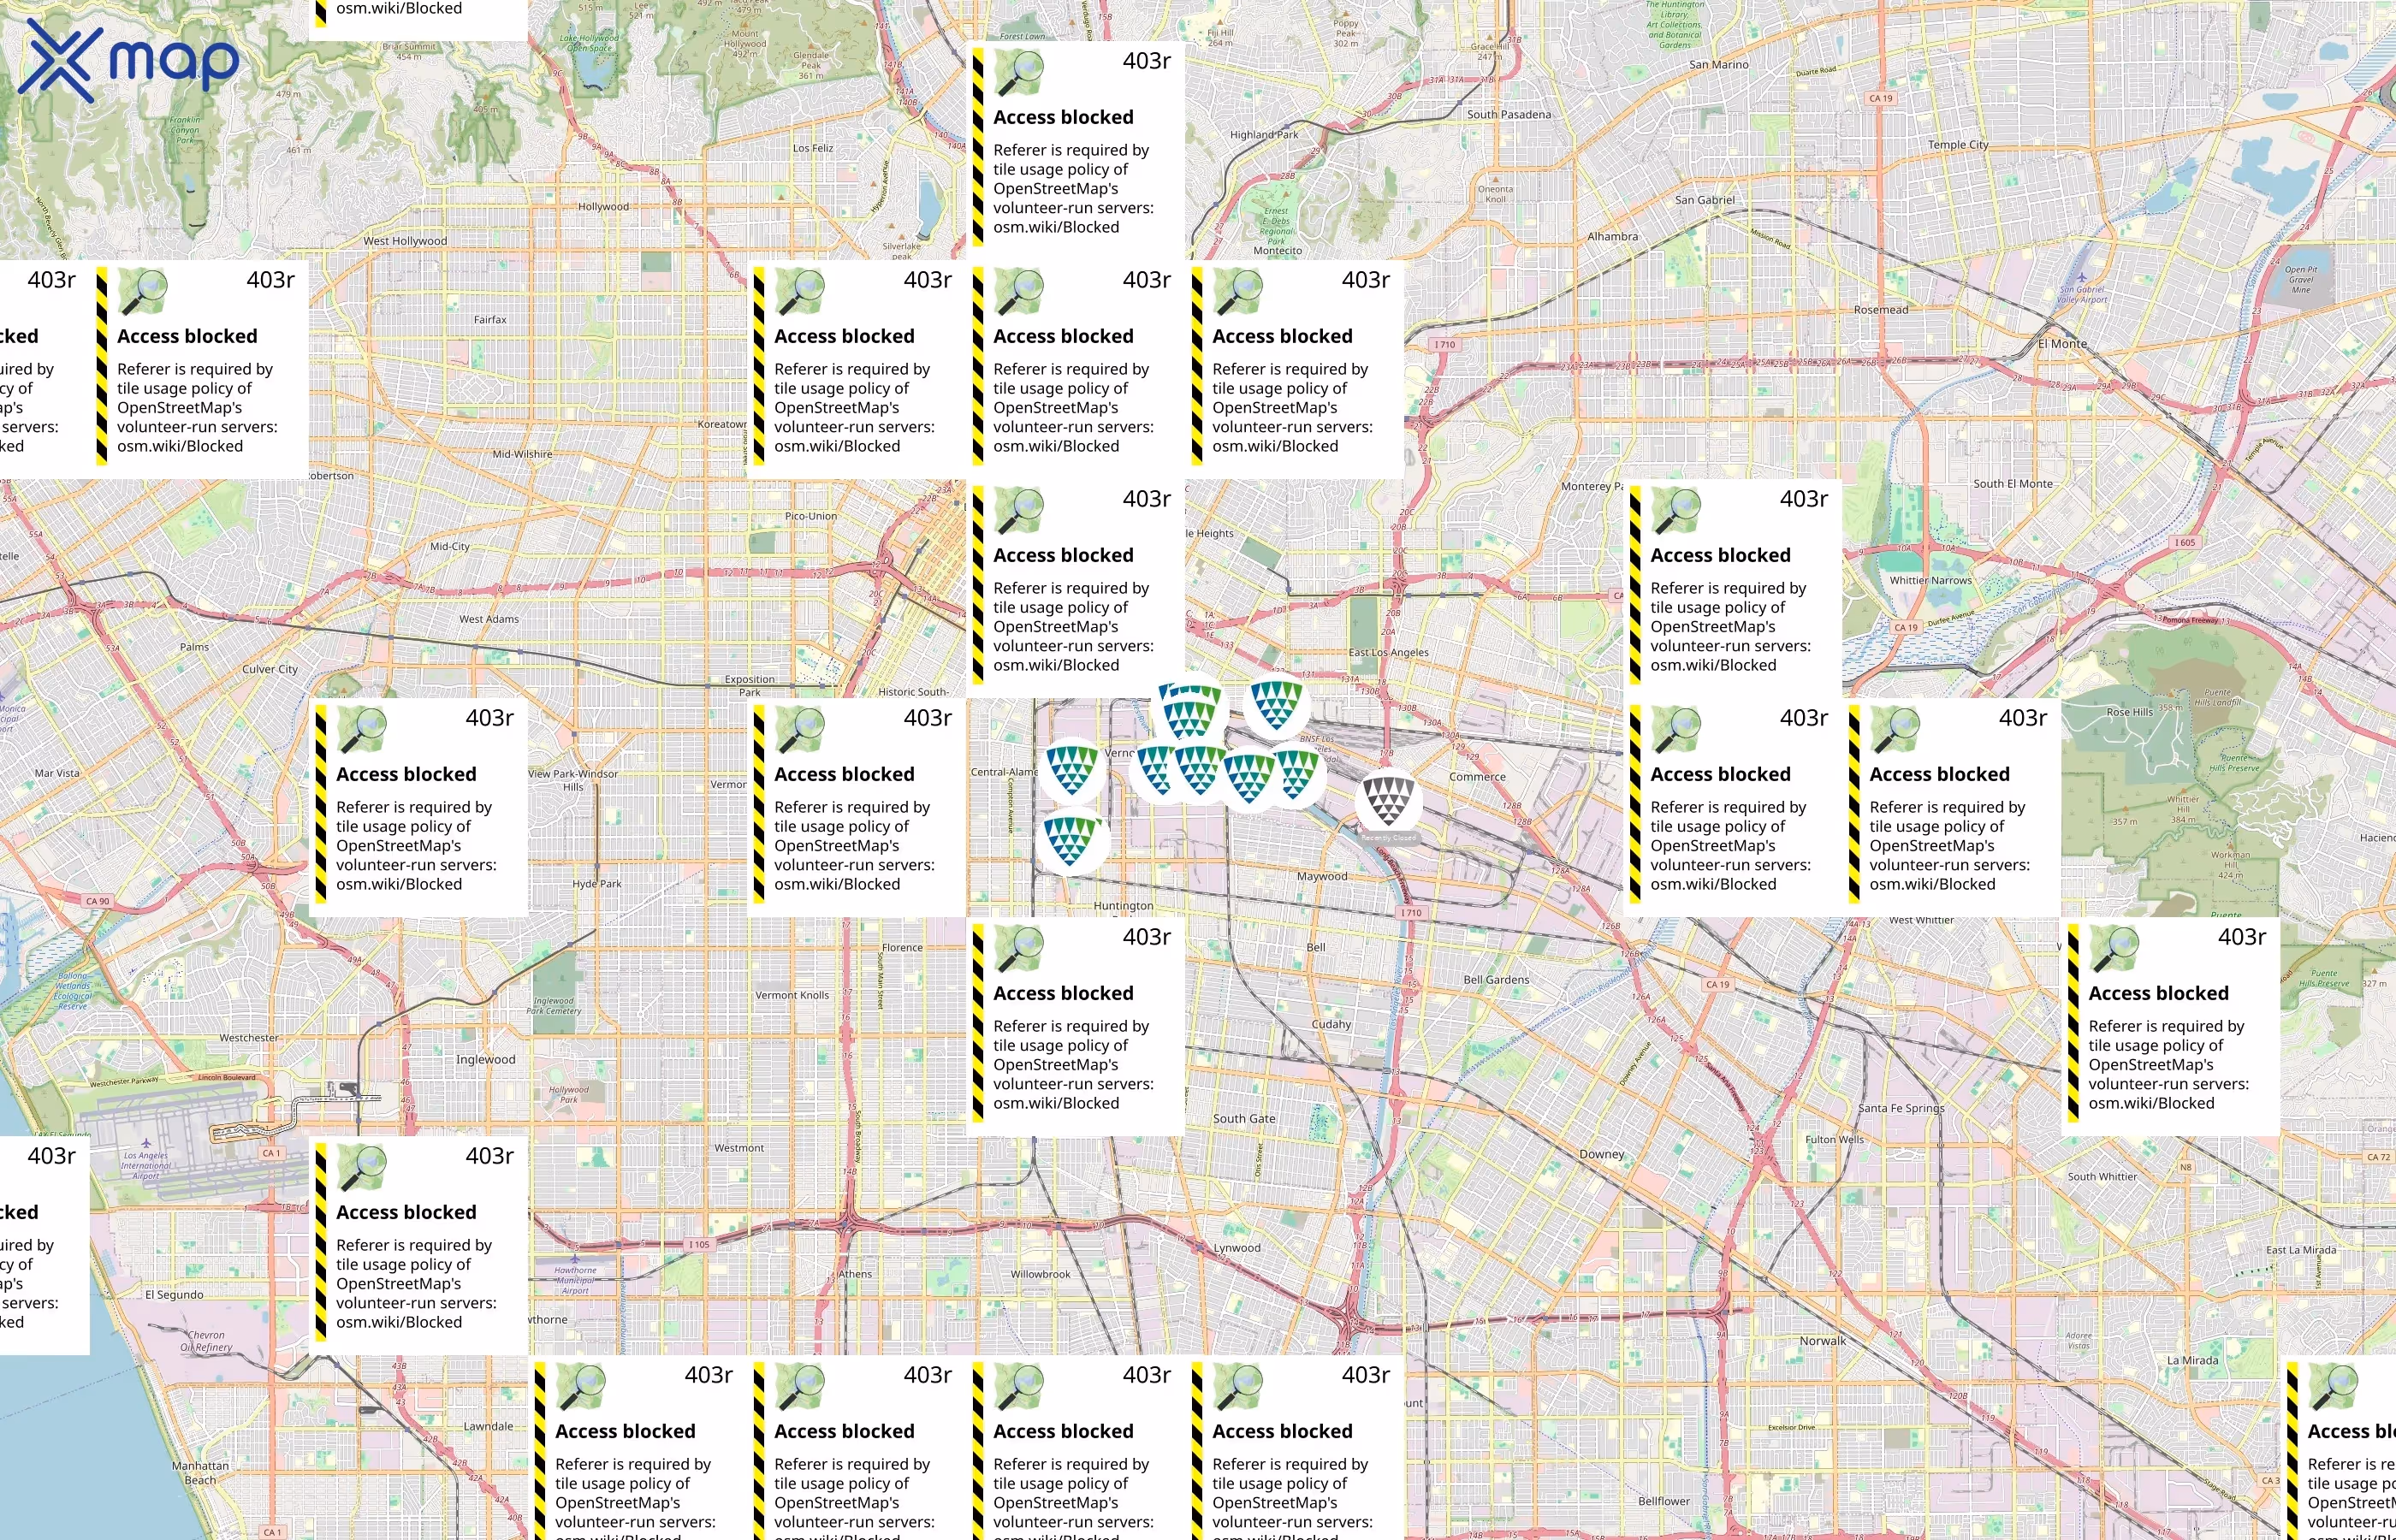Image resolution: width=2396 pixels, height=1540 pixels.
Task: Click the "Hollywood" place label
Action: point(604,207)
